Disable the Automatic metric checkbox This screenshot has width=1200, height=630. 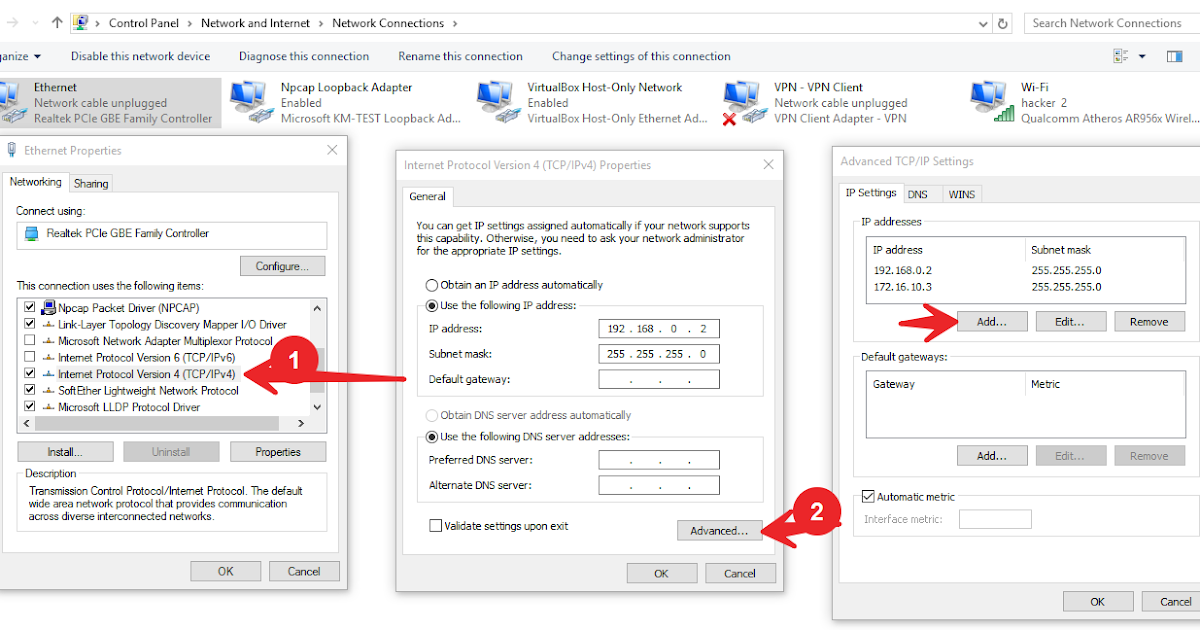tap(868, 496)
